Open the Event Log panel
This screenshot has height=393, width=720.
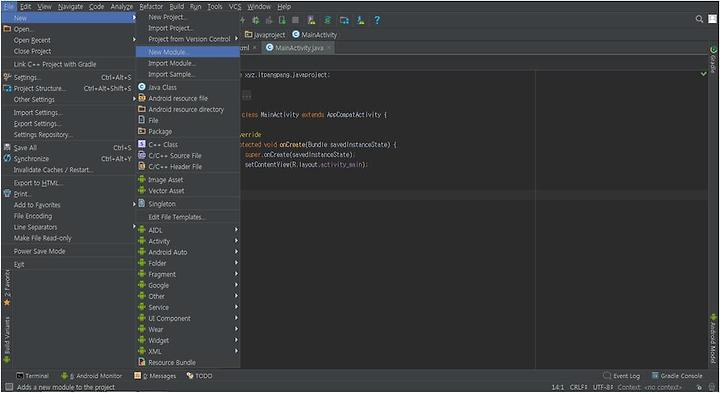621,376
